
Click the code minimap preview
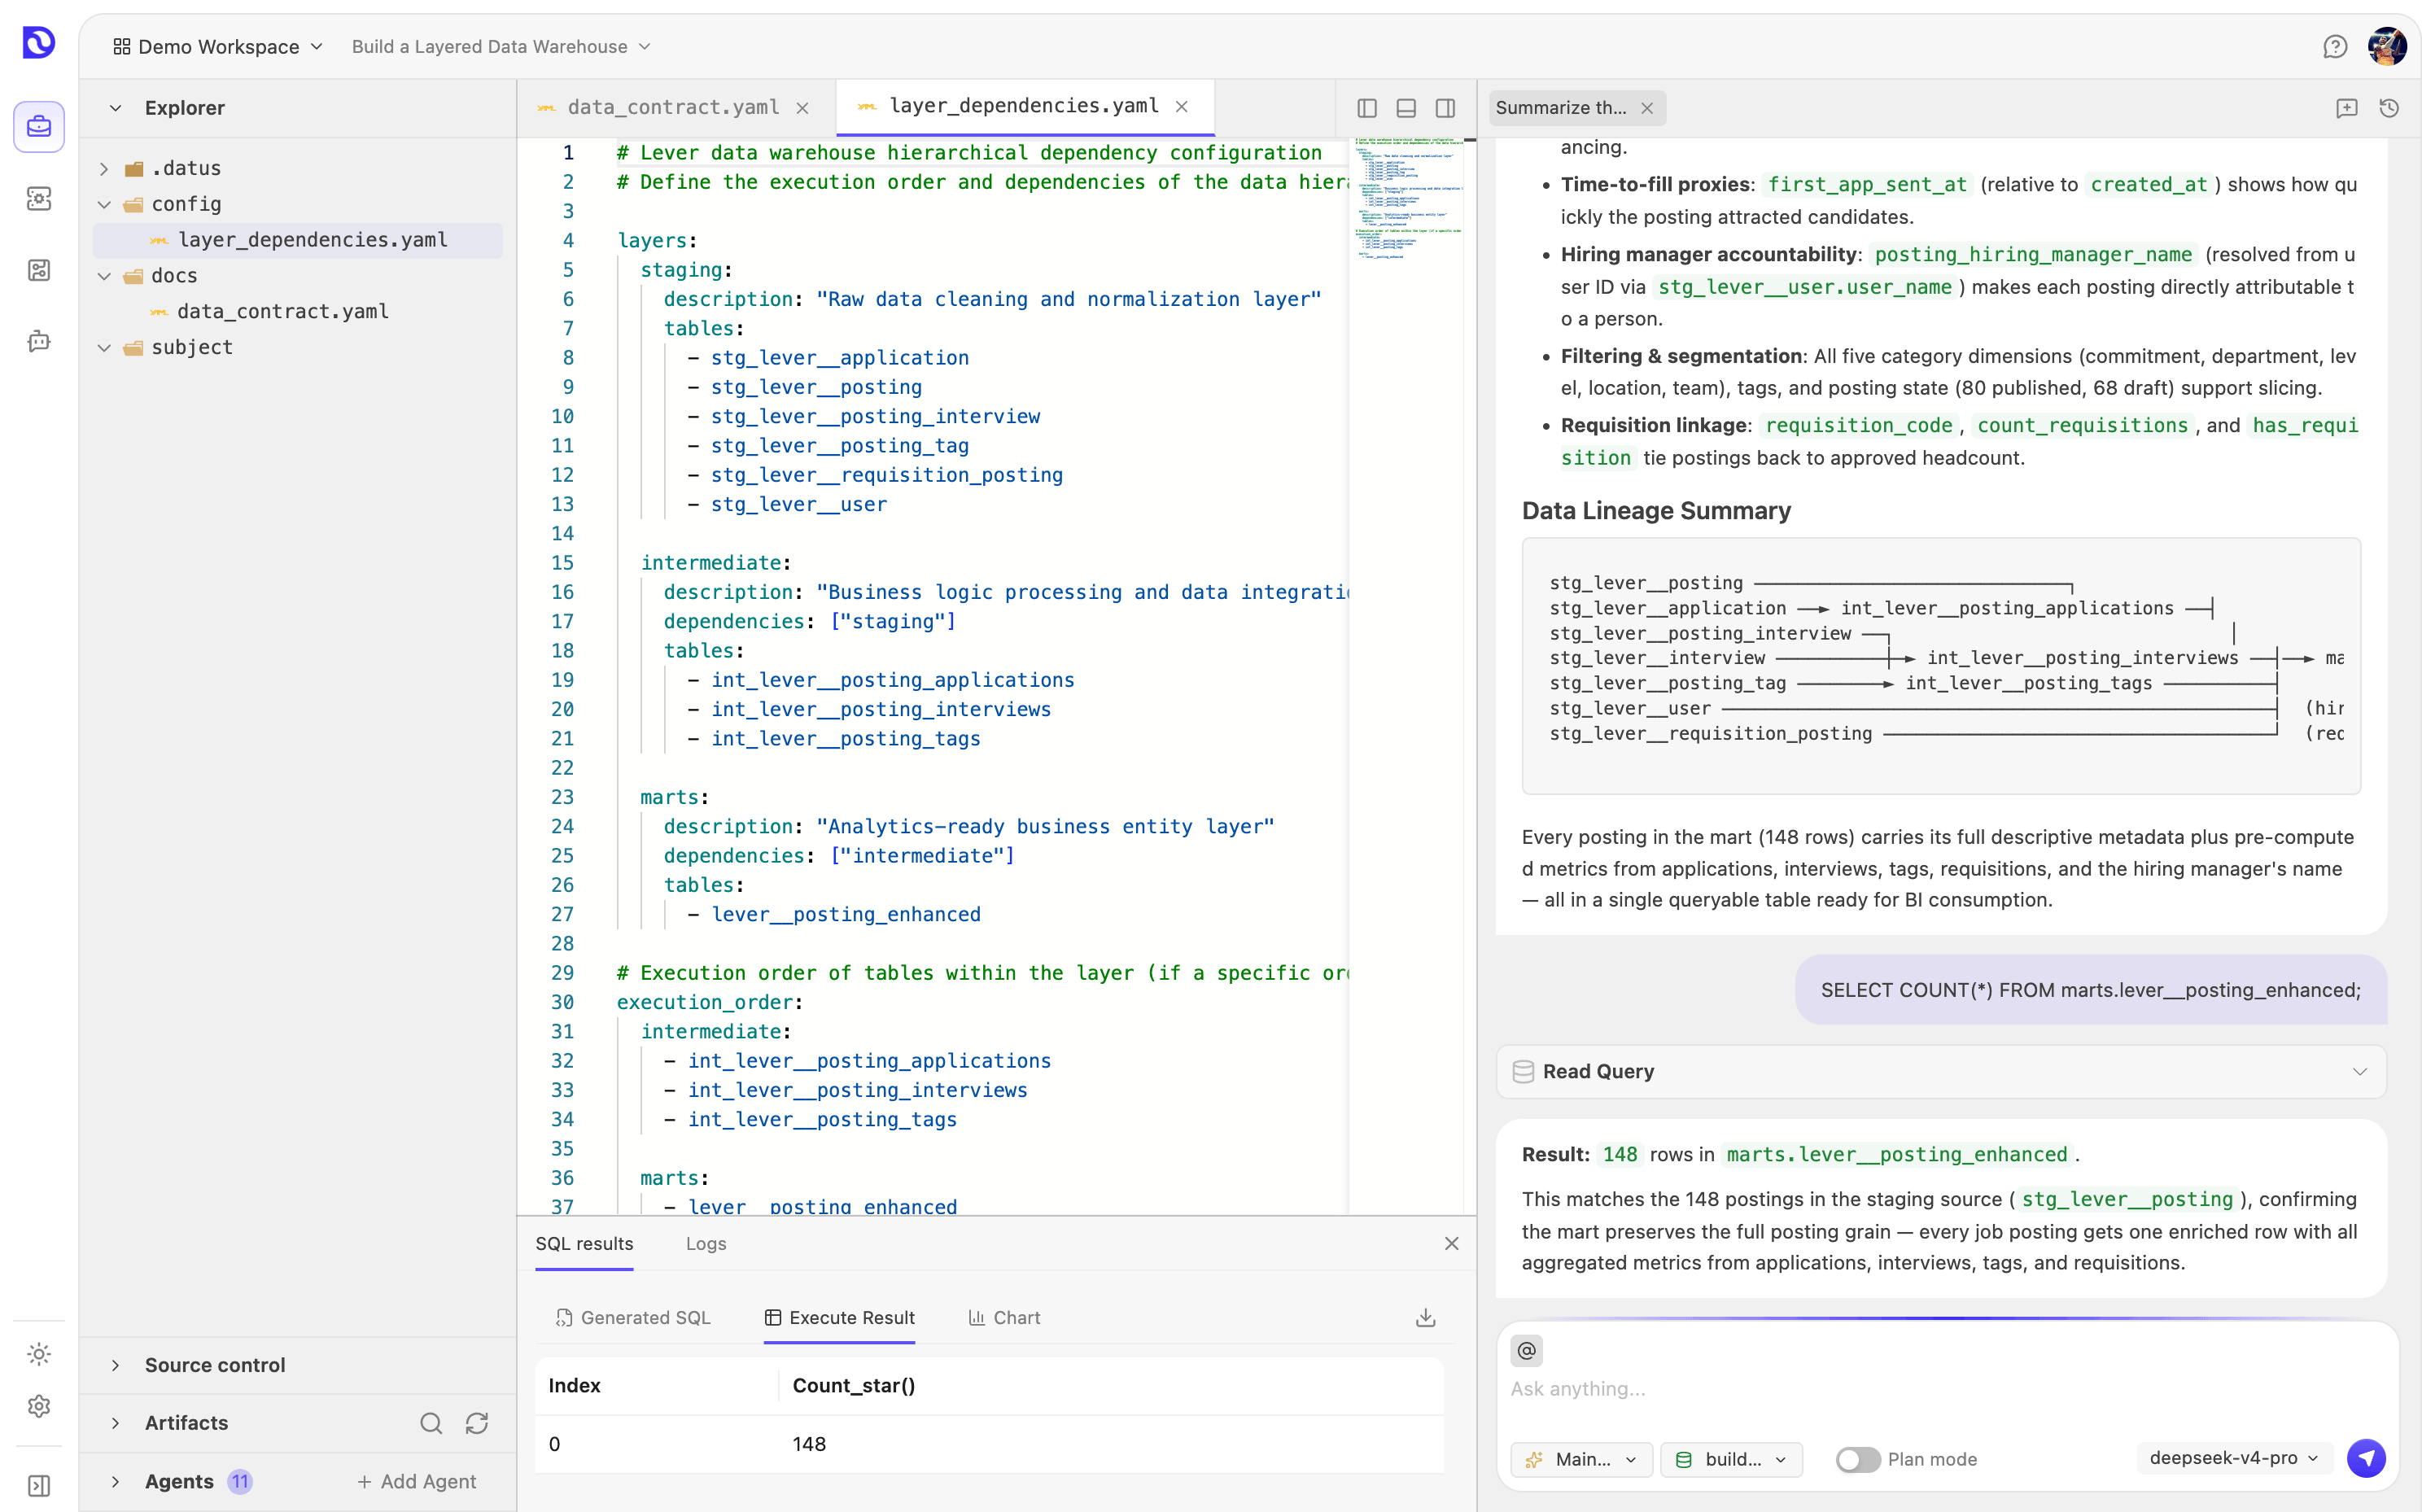point(1408,199)
